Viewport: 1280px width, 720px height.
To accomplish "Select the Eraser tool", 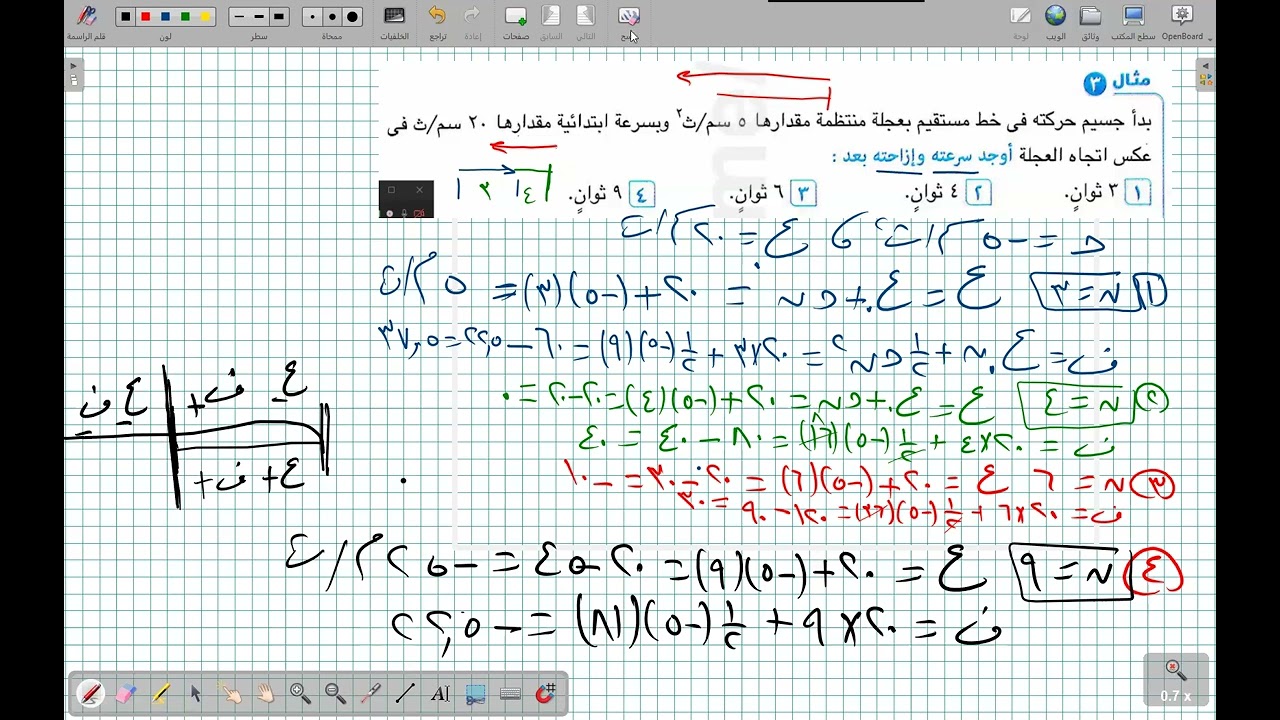I will coord(125,693).
